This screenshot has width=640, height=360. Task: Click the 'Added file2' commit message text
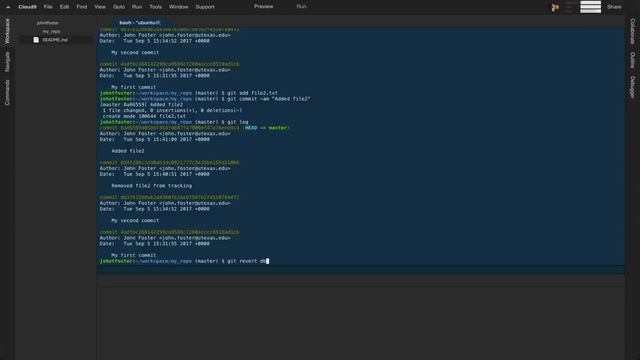[128, 151]
